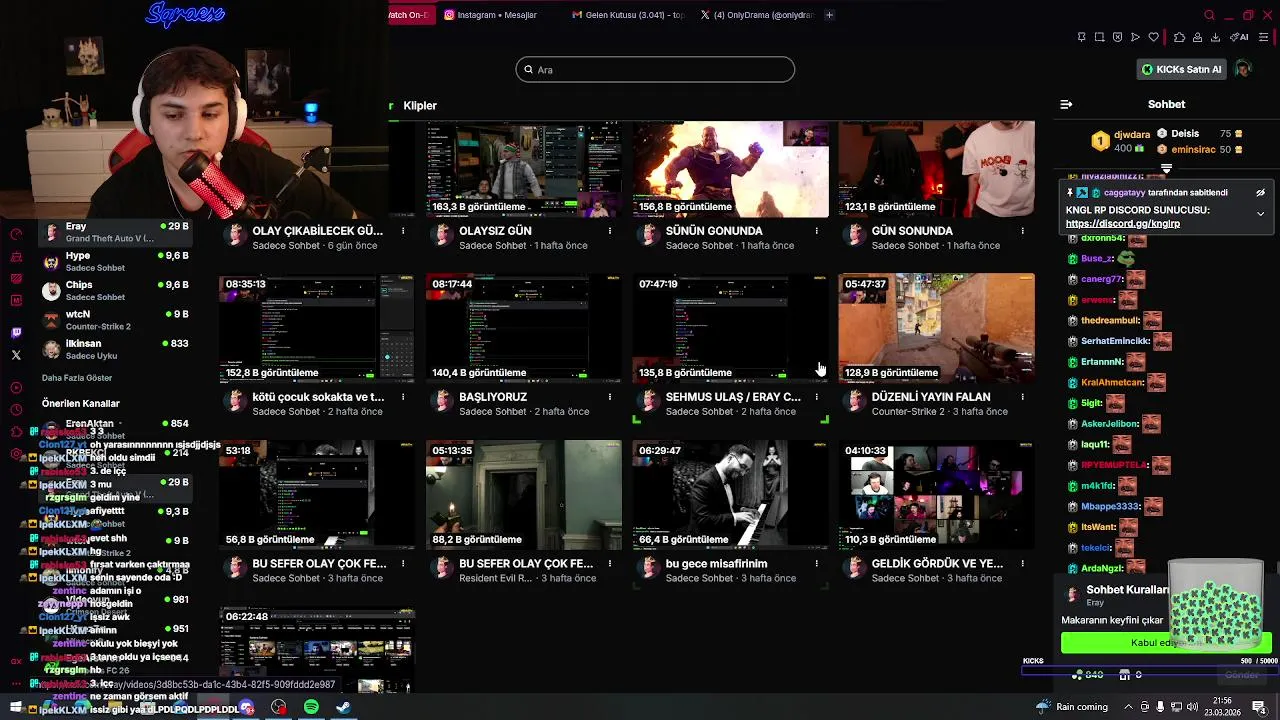
Task: Switch to OnlyDrama X browser tab
Action: pyautogui.click(x=757, y=15)
